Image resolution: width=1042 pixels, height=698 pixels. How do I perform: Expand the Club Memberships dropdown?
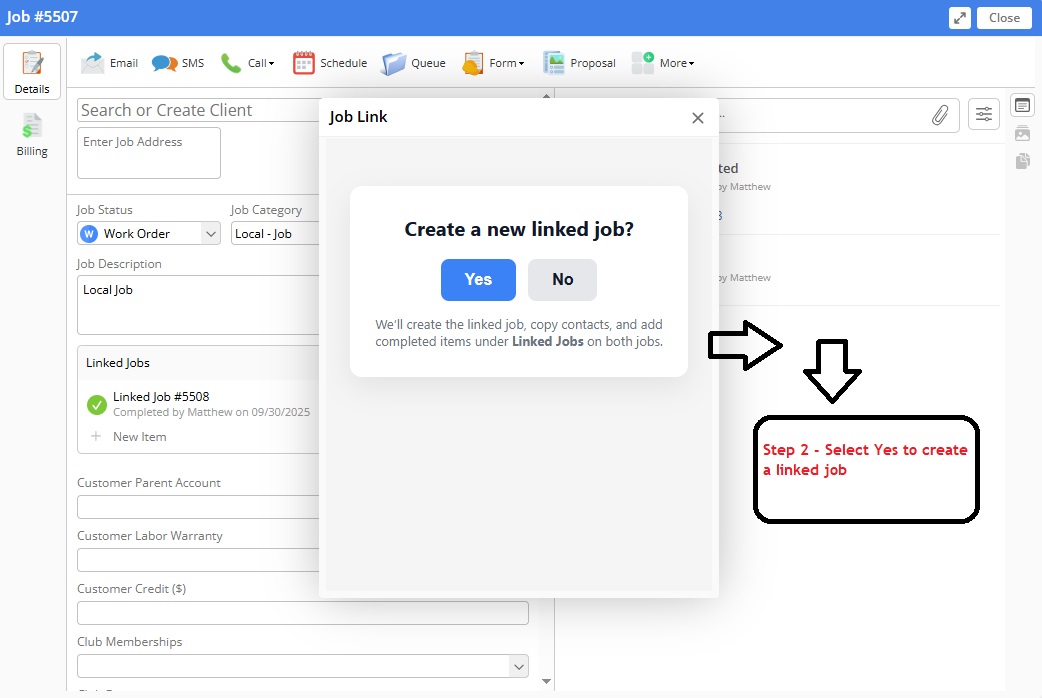click(519, 666)
